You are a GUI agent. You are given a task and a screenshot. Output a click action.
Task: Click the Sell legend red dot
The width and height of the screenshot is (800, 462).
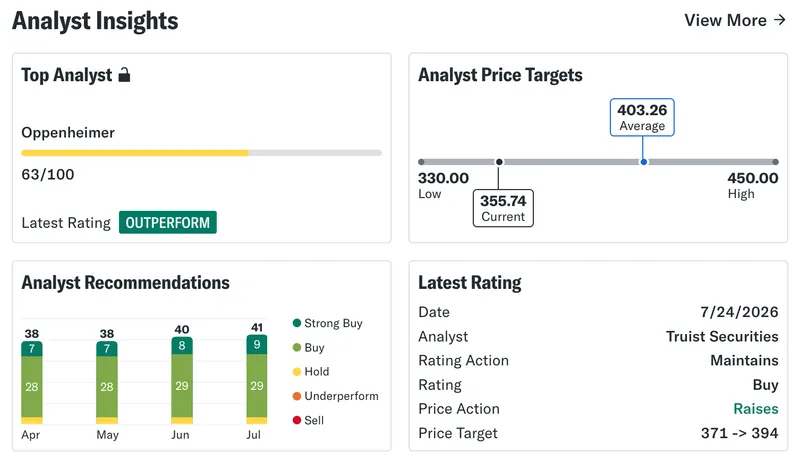pyautogui.click(x=296, y=420)
